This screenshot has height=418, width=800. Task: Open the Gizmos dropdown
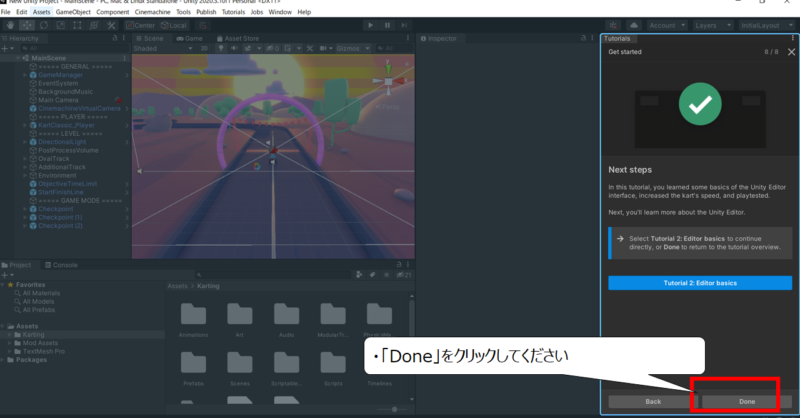point(353,48)
